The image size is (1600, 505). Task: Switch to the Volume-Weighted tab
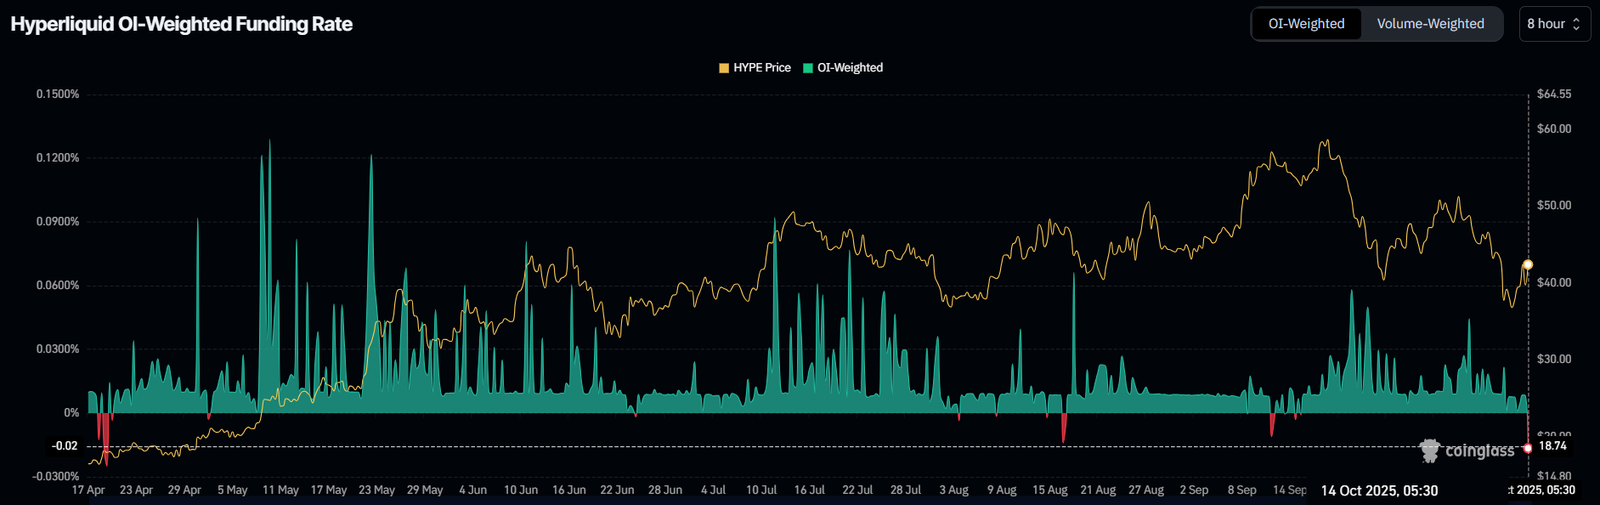(x=1430, y=24)
